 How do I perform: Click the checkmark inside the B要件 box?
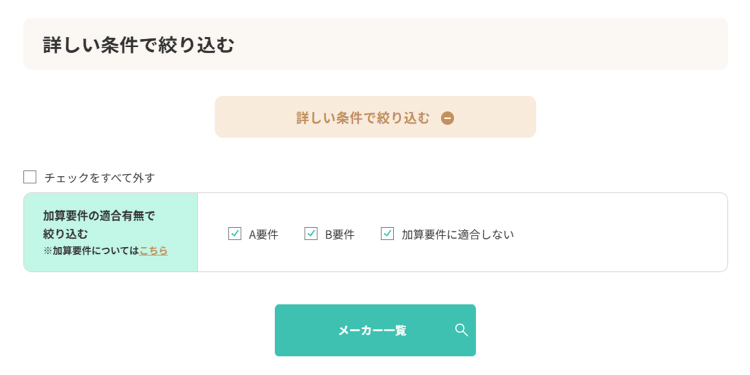click(311, 234)
